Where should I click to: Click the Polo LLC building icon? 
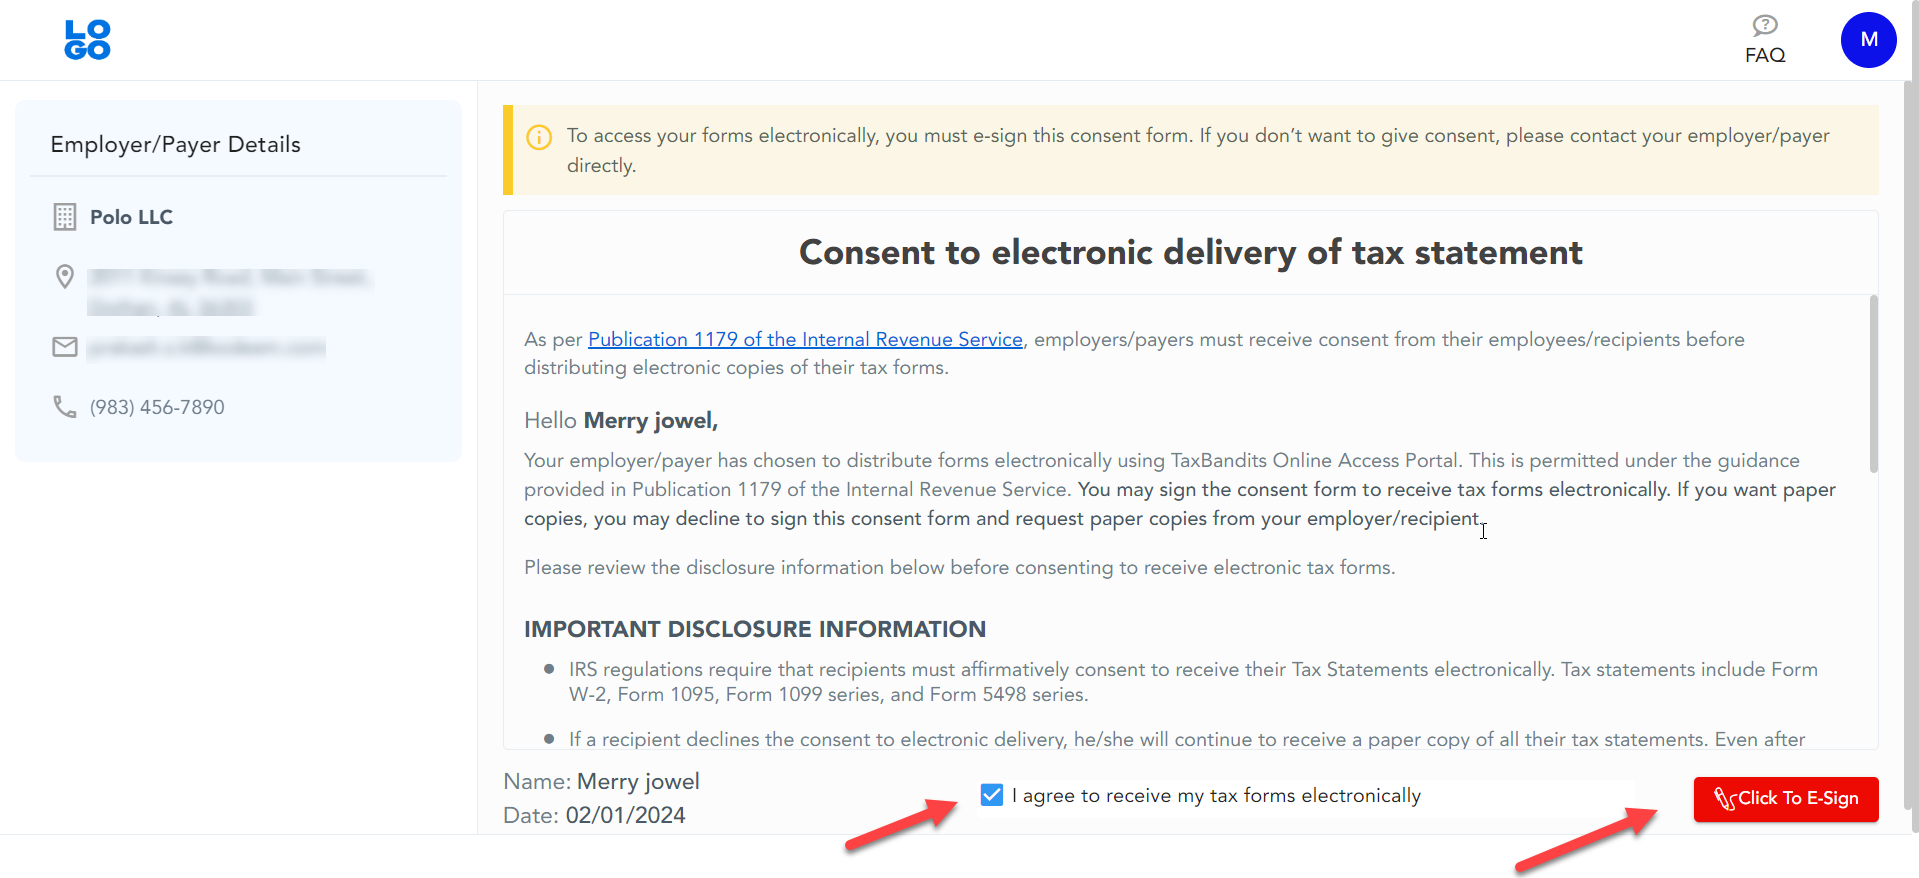(65, 217)
